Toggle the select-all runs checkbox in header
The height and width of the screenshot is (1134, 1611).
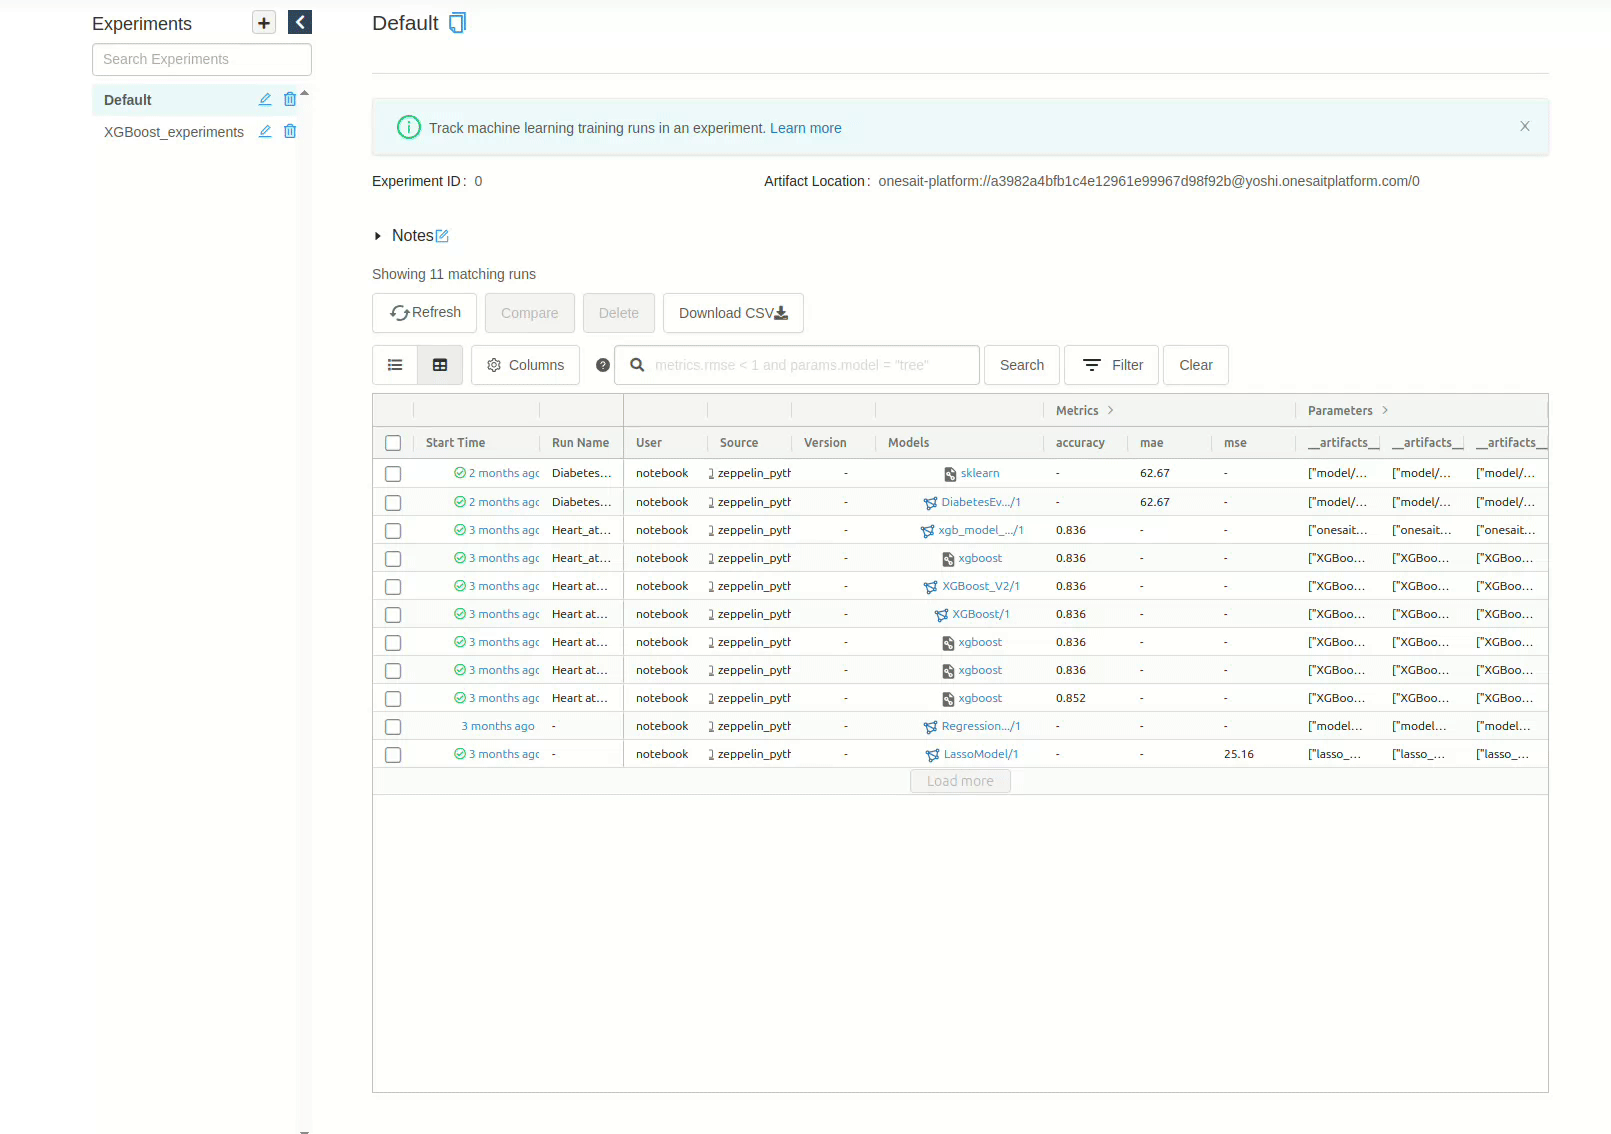(393, 443)
